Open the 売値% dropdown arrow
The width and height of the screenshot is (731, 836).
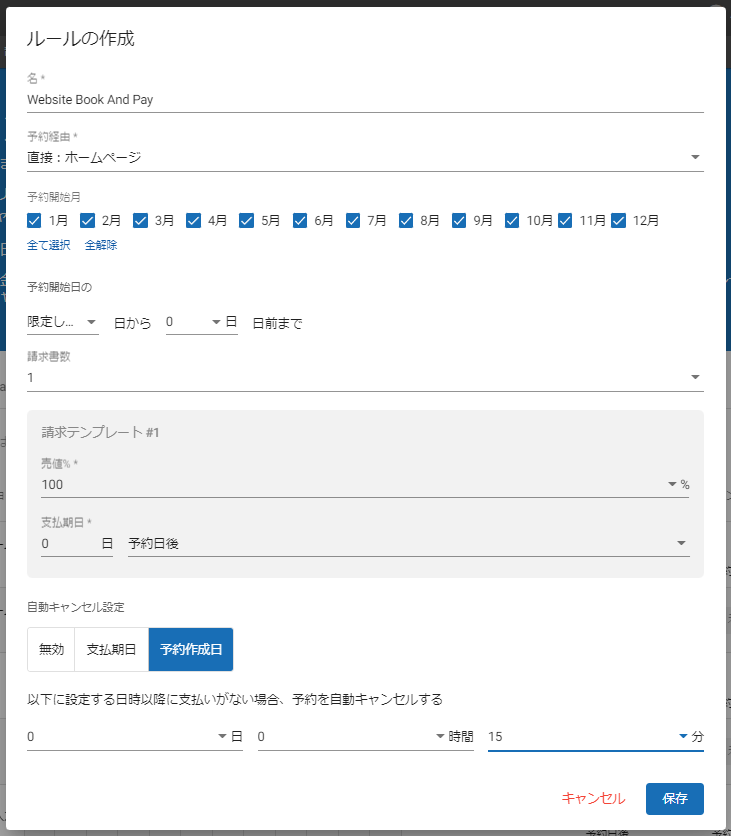[672, 484]
